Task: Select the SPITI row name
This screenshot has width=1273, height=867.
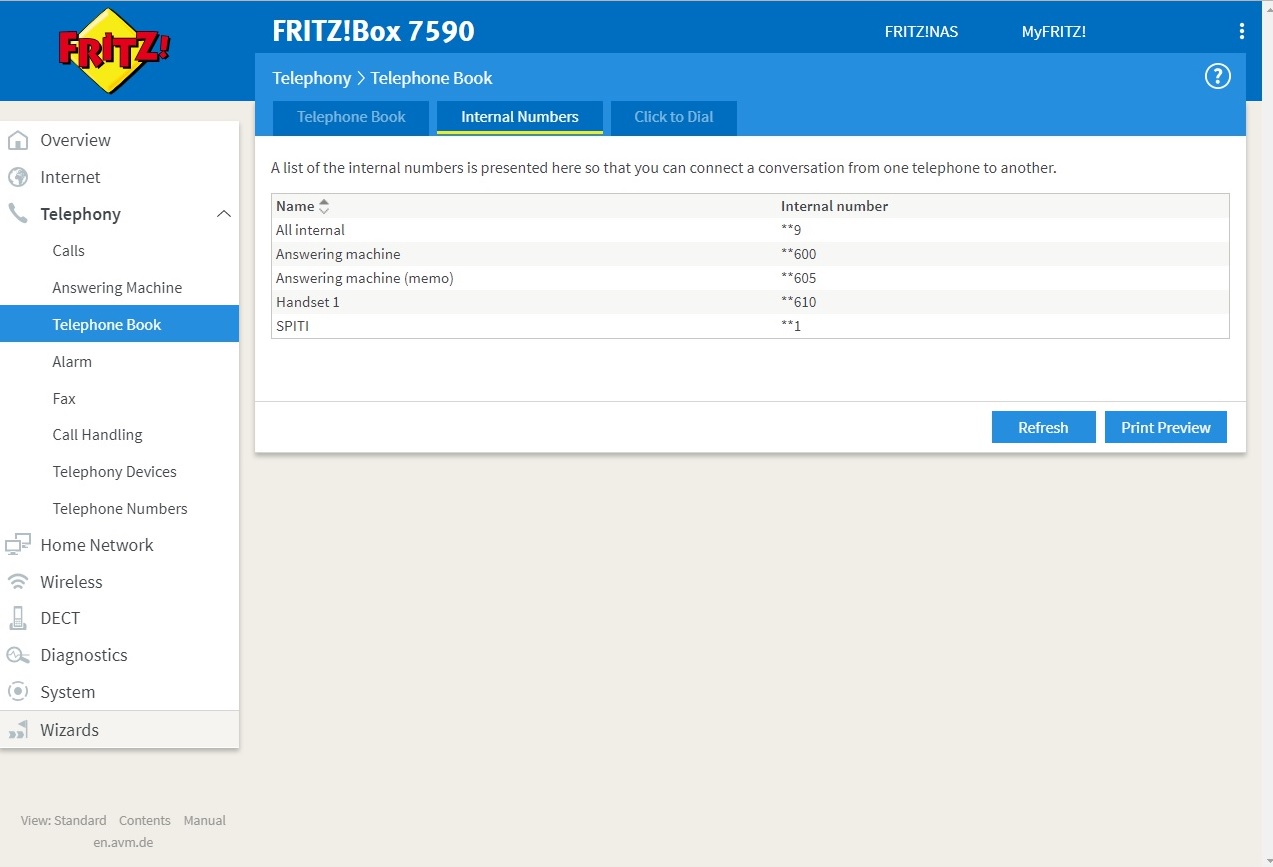Action: click(x=292, y=326)
